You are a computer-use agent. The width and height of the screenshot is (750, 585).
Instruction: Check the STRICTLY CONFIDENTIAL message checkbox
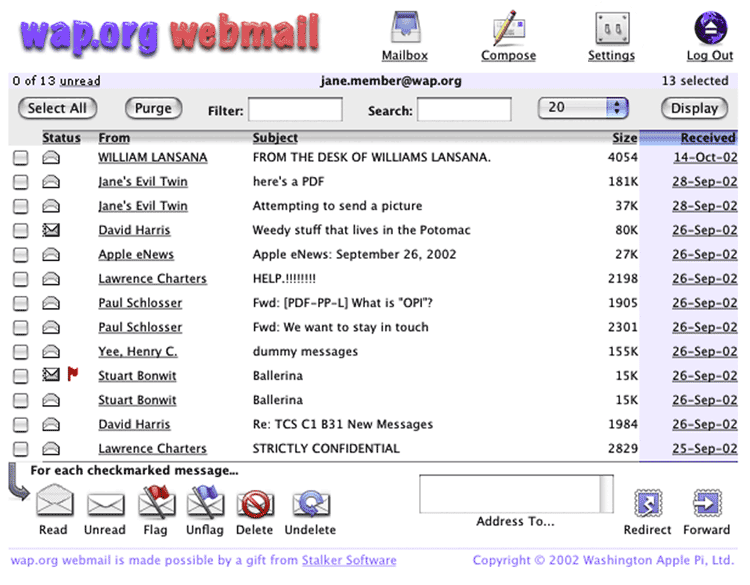click(x=21, y=449)
